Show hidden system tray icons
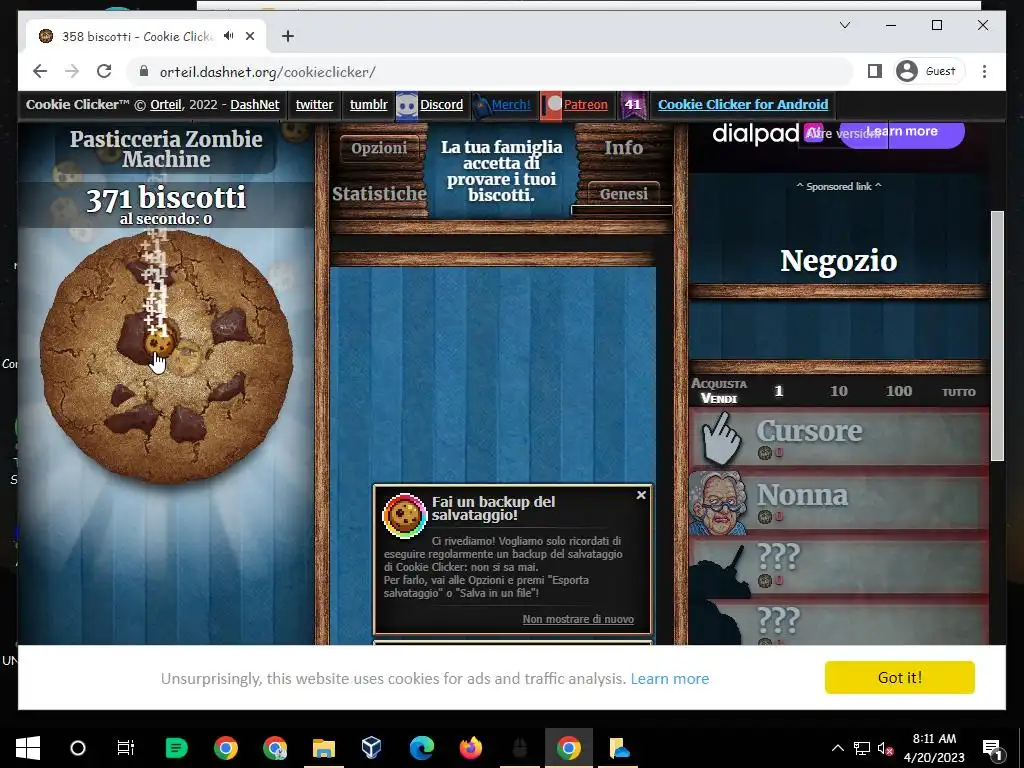This screenshot has width=1024, height=768. 837,748
